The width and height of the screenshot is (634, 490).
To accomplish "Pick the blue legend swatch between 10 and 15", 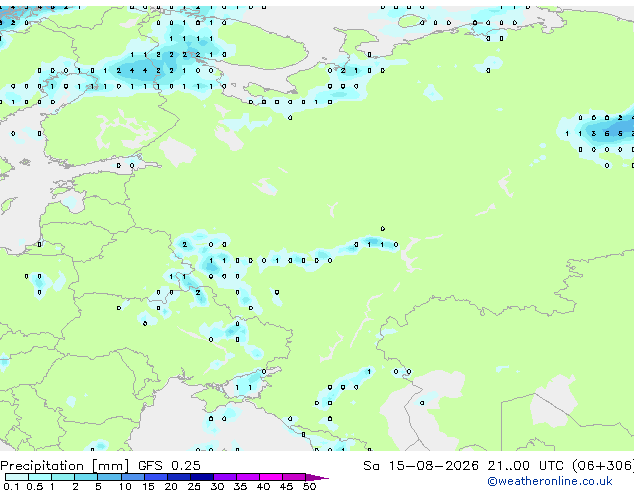I will click(x=133, y=477).
